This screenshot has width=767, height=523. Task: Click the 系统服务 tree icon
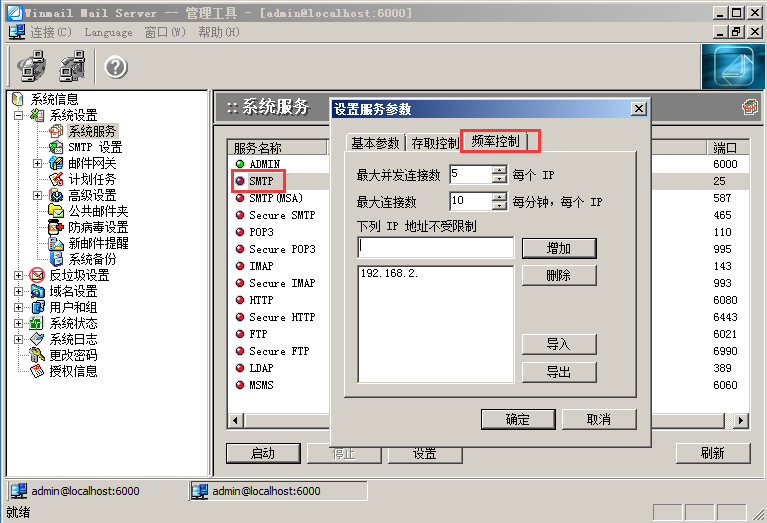coord(56,131)
